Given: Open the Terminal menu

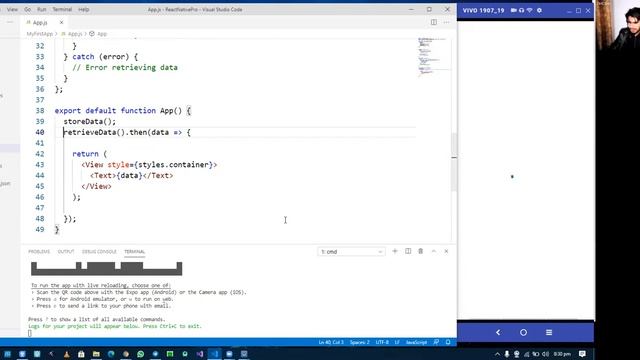Looking at the screenshot, I should pos(62,9).
